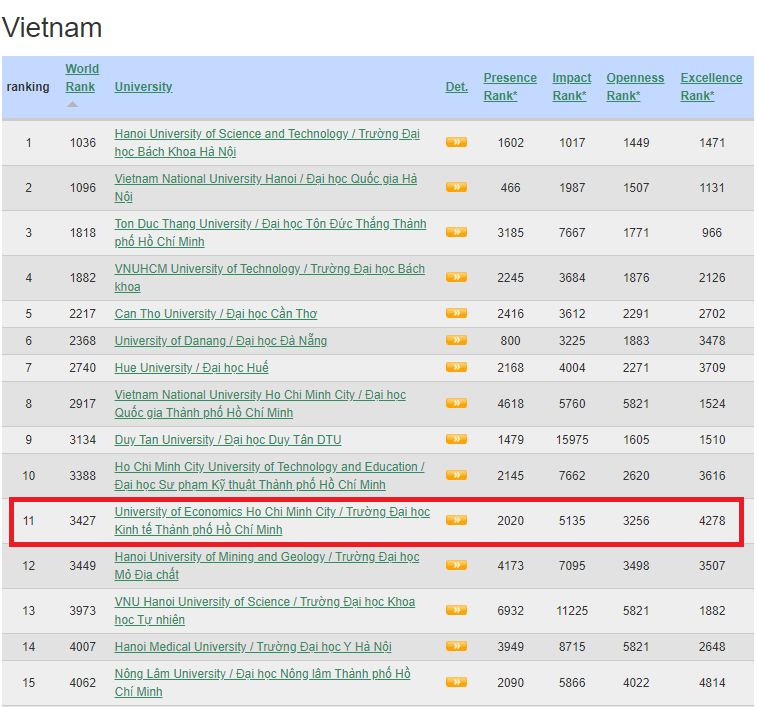Open details icon for University of Danang

pyautogui.click(x=456, y=340)
